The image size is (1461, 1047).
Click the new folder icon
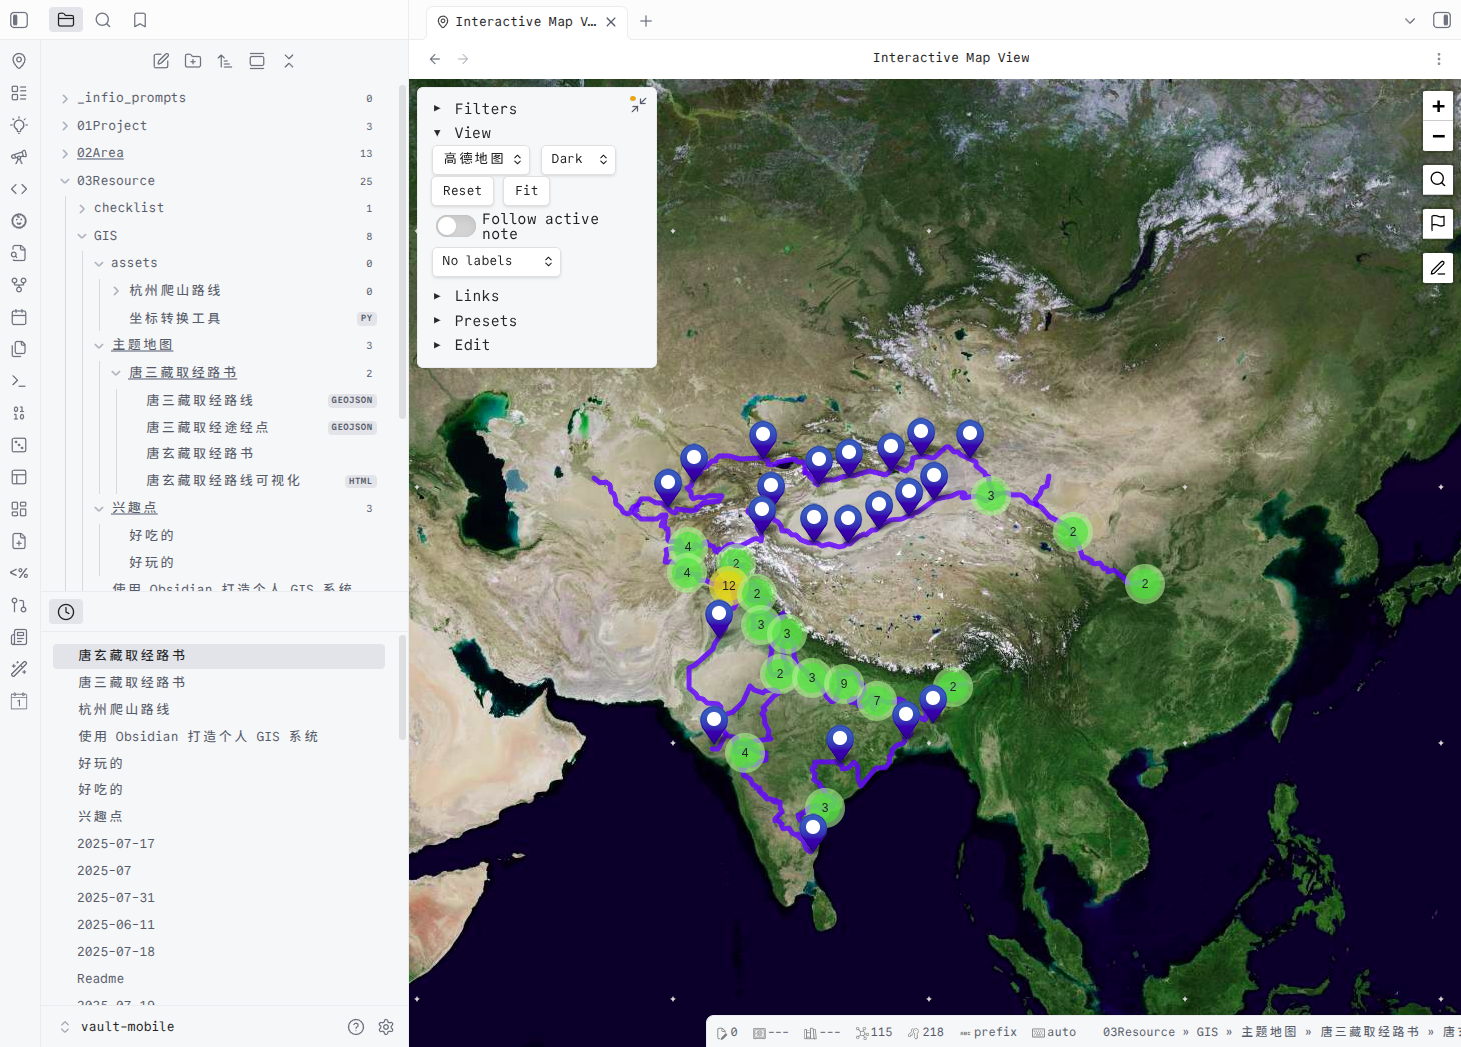pyautogui.click(x=193, y=61)
